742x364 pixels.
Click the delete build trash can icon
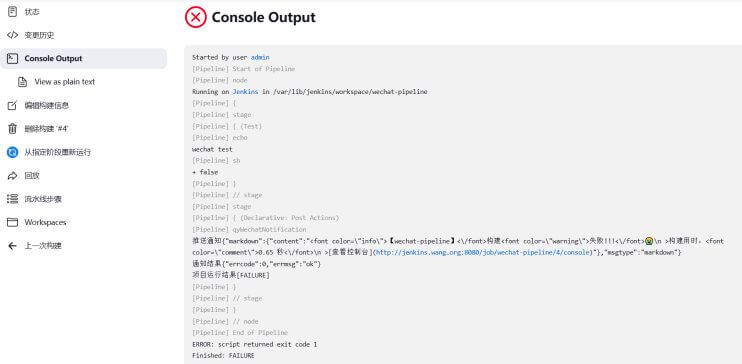pos(12,128)
